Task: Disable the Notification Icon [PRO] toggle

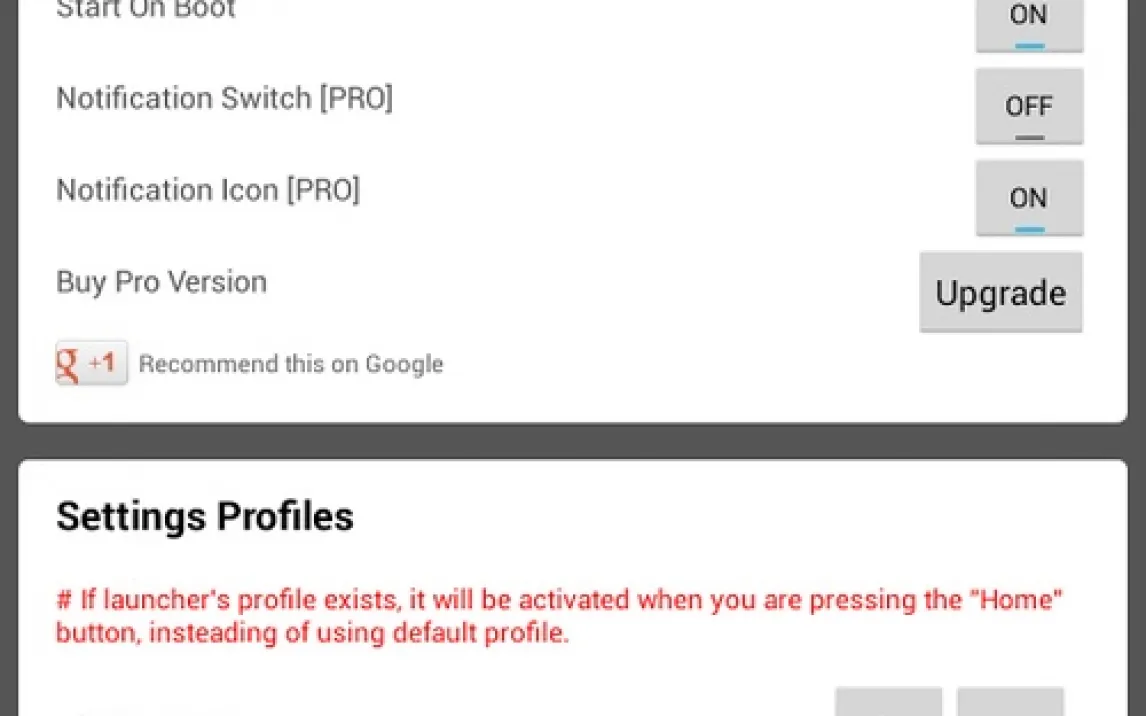Action: tap(1029, 198)
